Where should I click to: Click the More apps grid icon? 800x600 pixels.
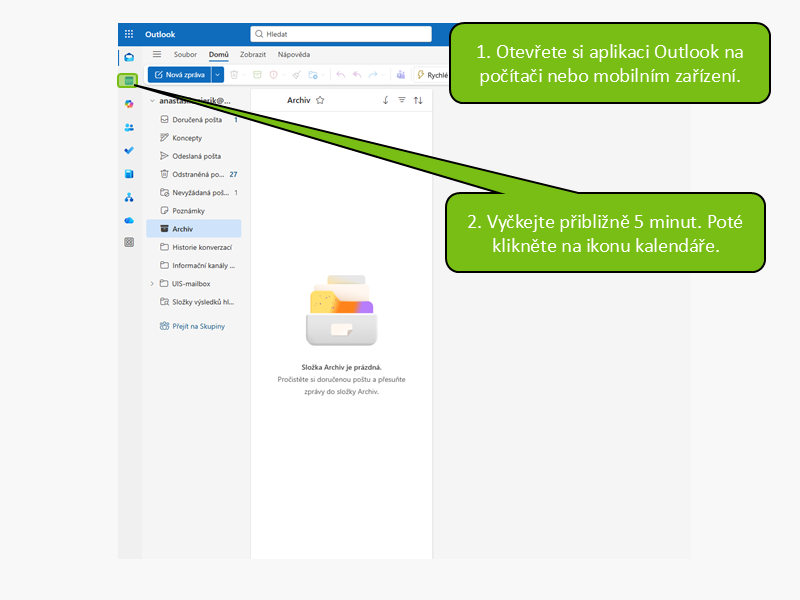129,242
